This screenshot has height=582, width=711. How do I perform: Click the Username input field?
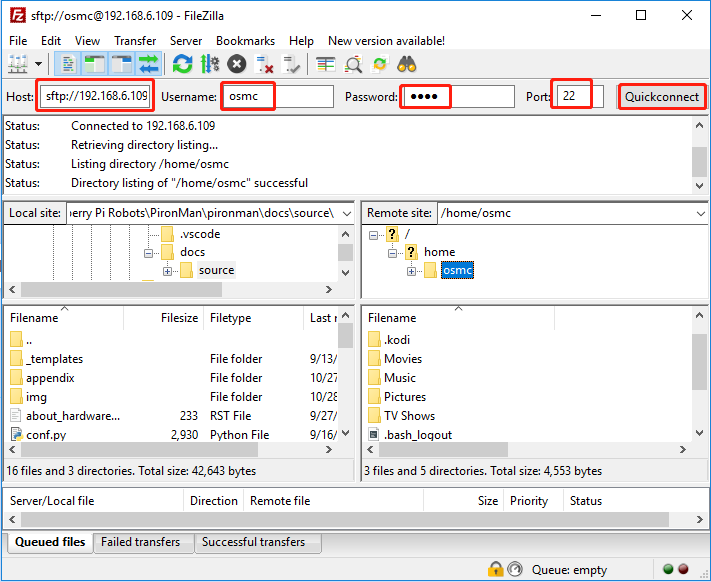pyautogui.click(x=278, y=96)
